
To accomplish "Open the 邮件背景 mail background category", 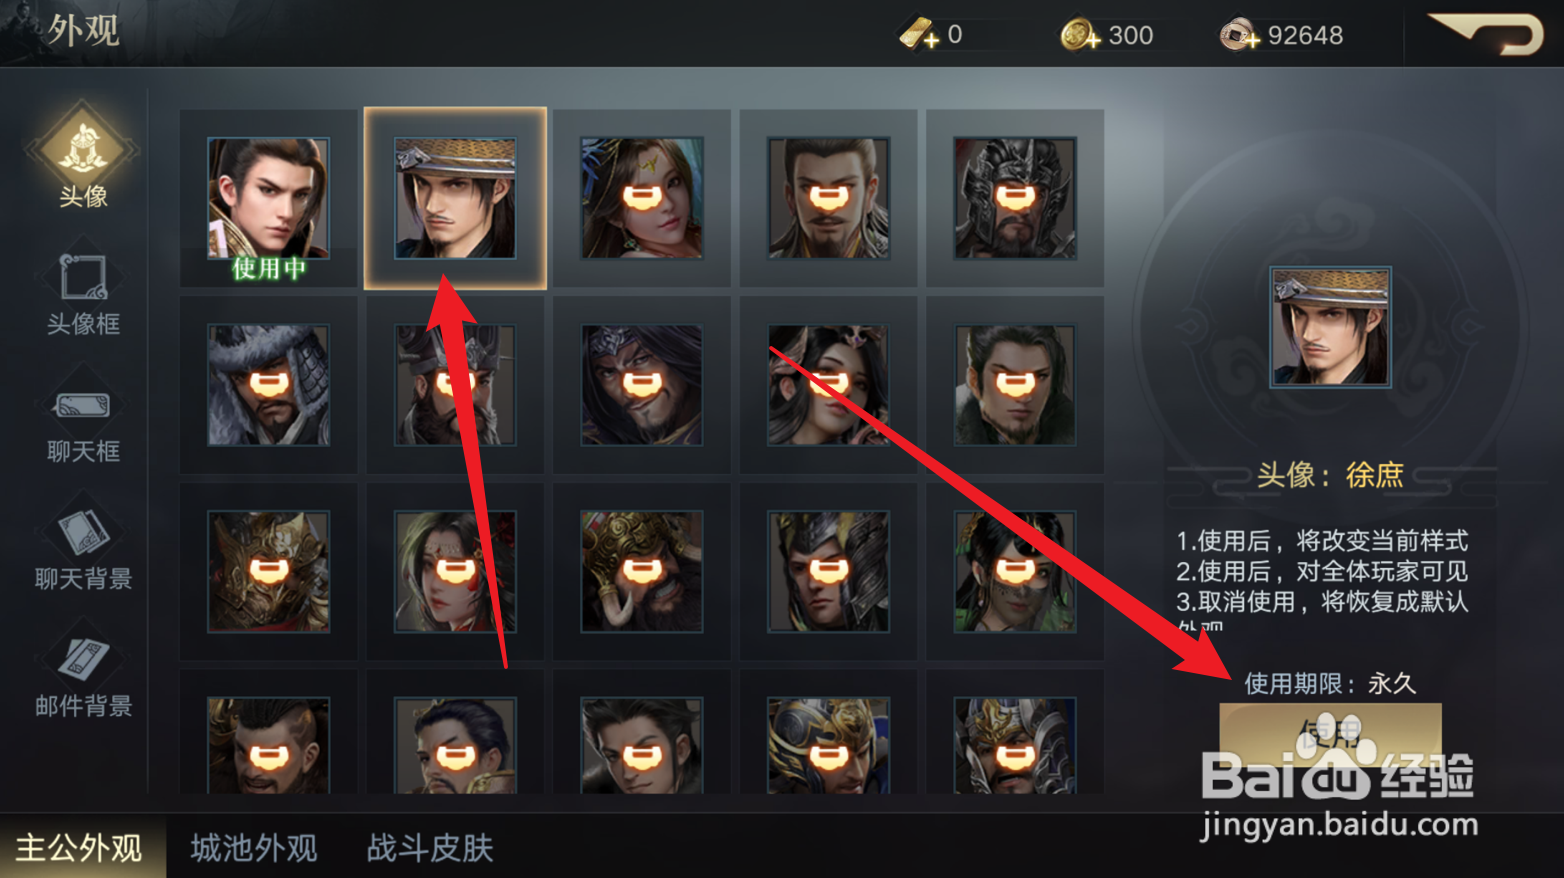I will [83, 675].
